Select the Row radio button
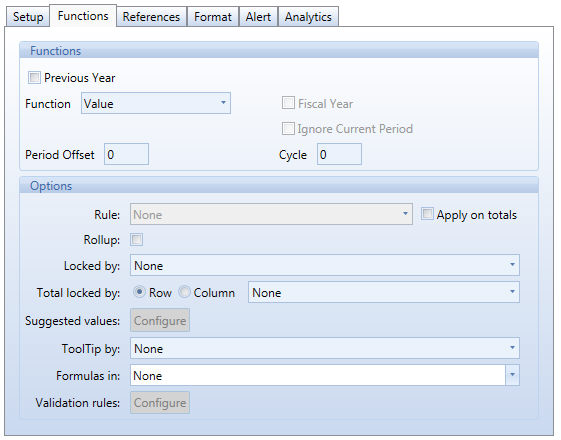Screen dimensions: 561x440 coord(139,292)
